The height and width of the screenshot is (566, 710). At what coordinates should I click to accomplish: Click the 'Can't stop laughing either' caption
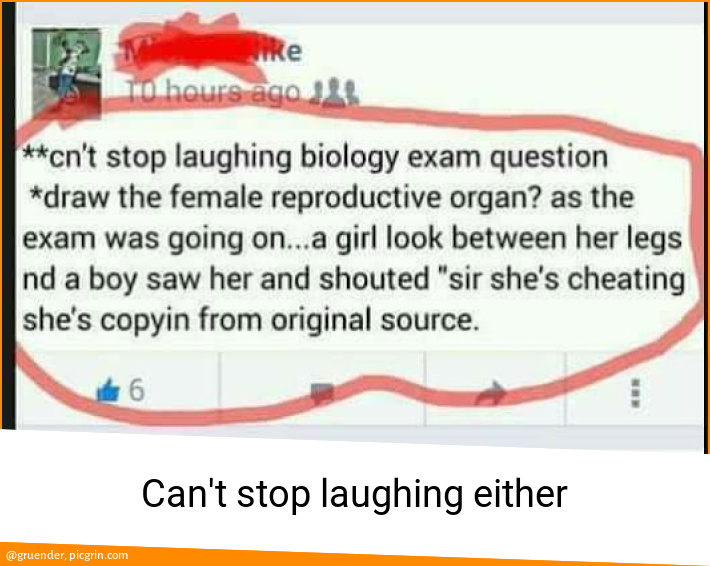pyautogui.click(x=355, y=494)
